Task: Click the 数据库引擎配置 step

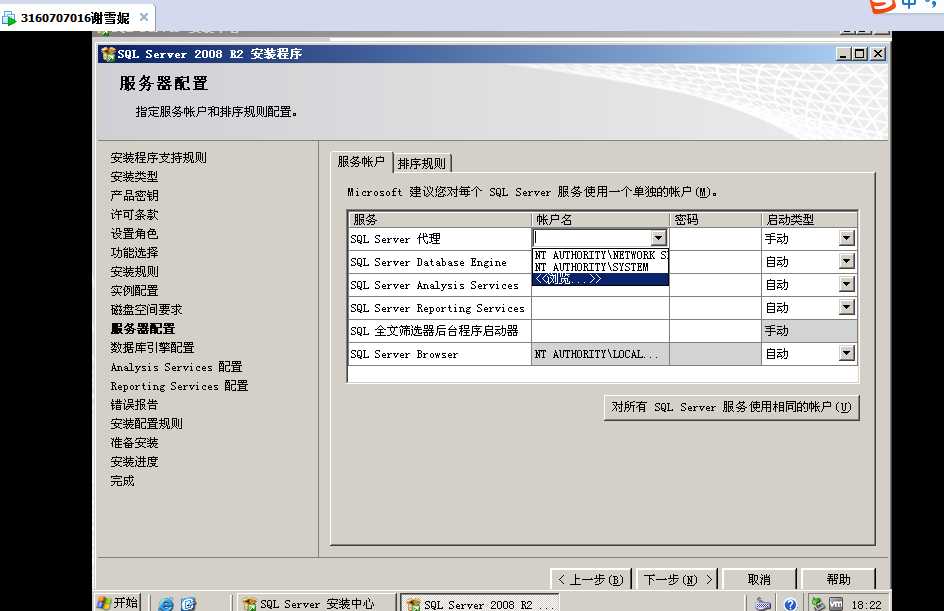Action: (x=152, y=347)
